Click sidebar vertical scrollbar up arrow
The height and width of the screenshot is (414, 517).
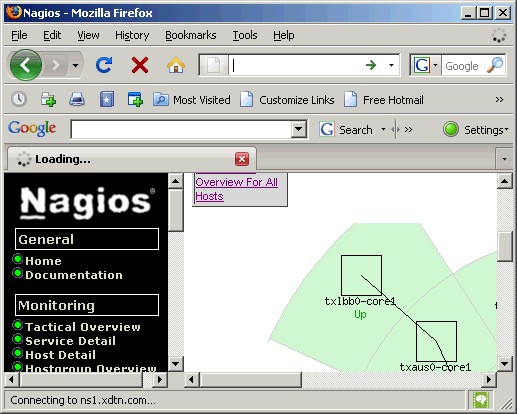coord(175,181)
